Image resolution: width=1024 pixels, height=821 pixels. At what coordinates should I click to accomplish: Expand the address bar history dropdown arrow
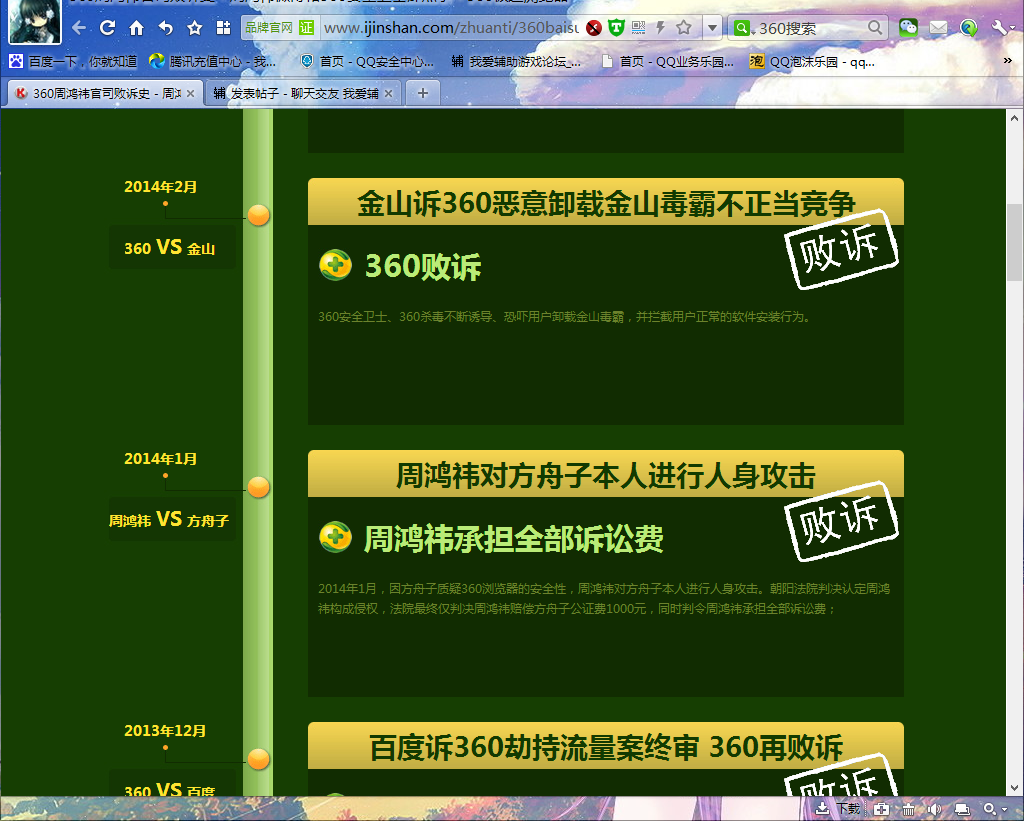coord(712,28)
